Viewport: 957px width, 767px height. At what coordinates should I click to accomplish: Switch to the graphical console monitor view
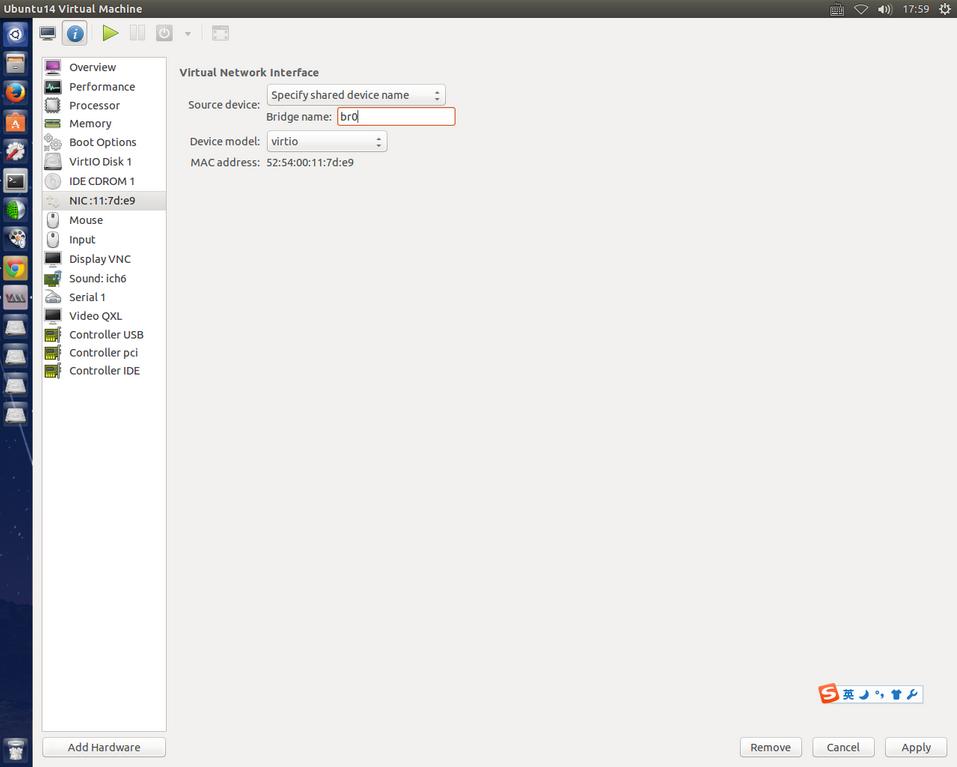click(47, 33)
